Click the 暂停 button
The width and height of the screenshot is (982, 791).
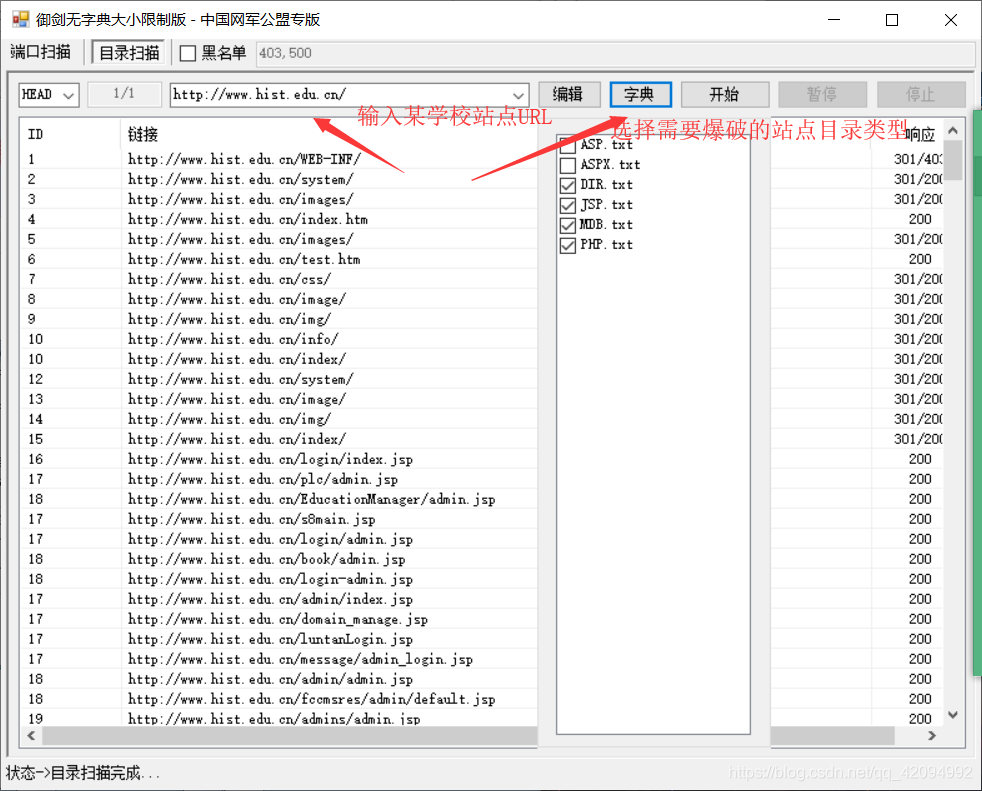[822, 95]
